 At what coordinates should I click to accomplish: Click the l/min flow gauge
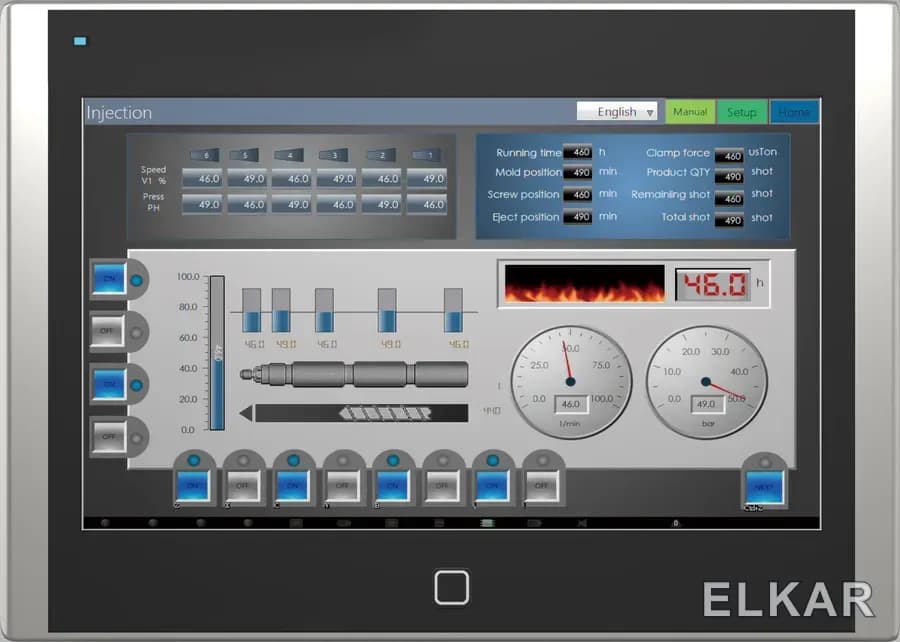[571, 382]
